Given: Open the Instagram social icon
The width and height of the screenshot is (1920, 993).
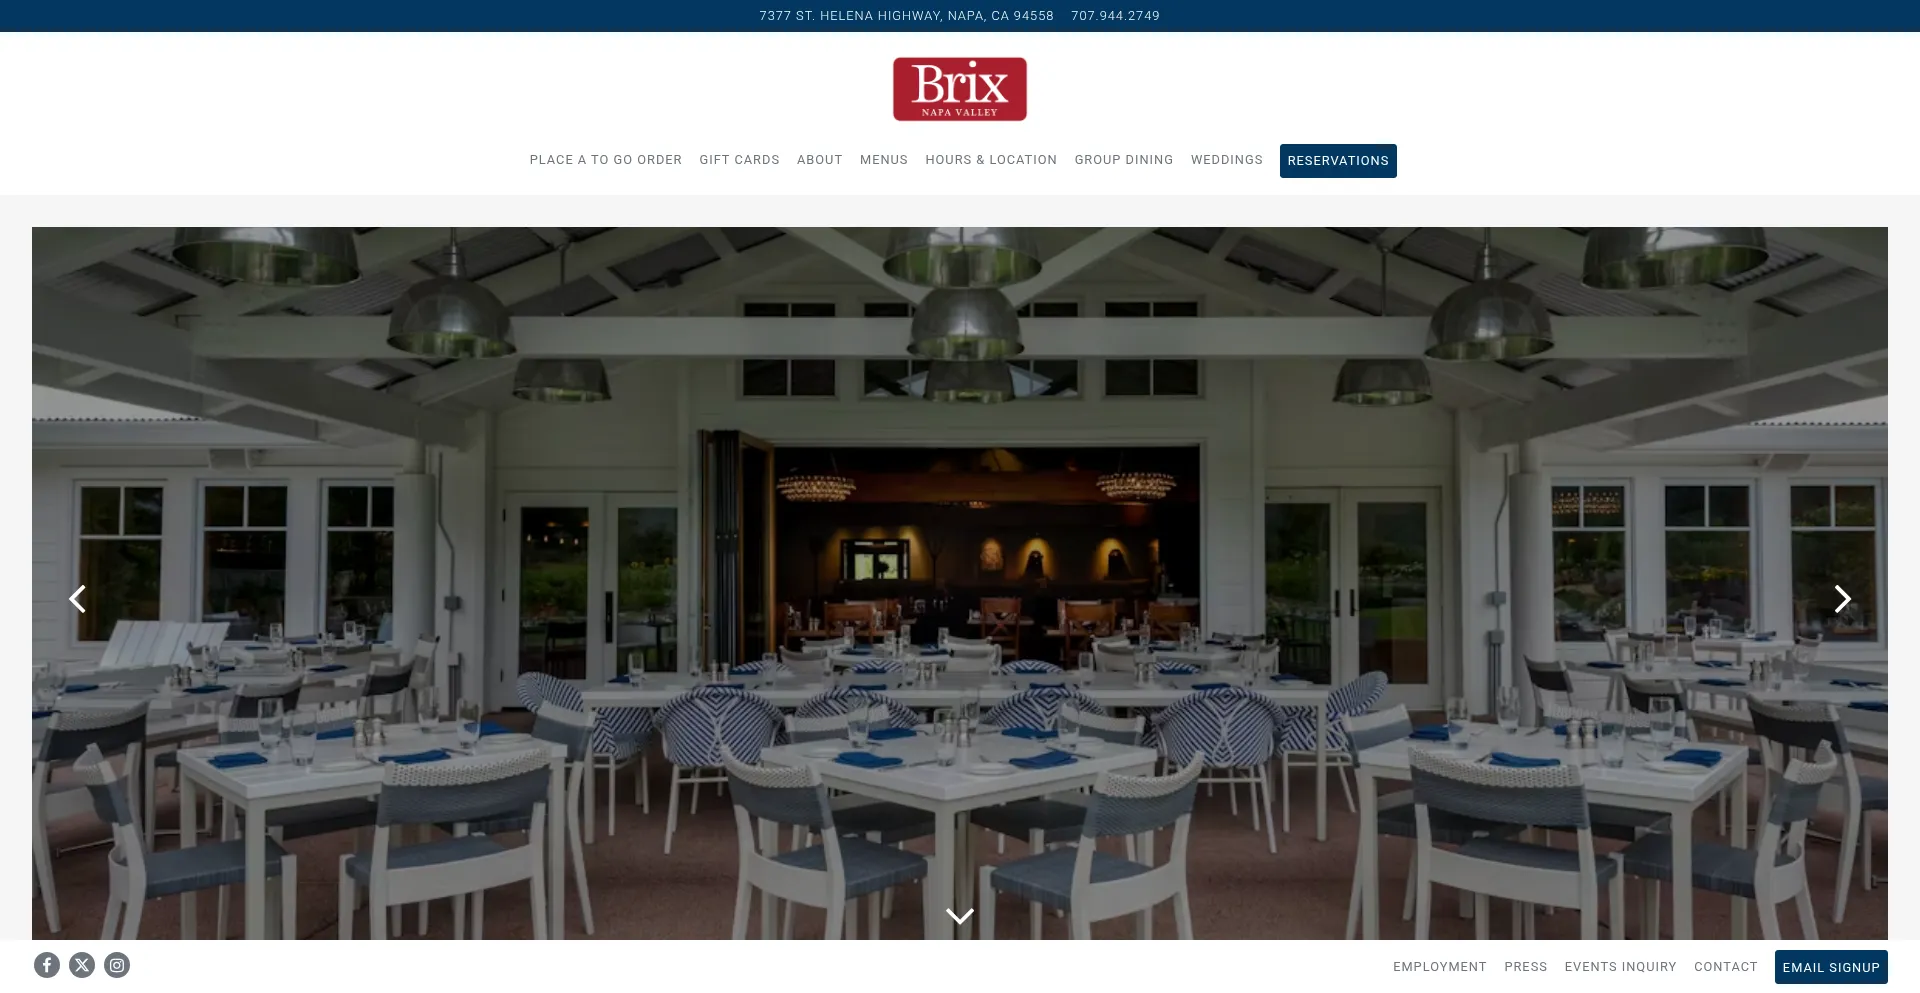Looking at the screenshot, I should coord(117,965).
